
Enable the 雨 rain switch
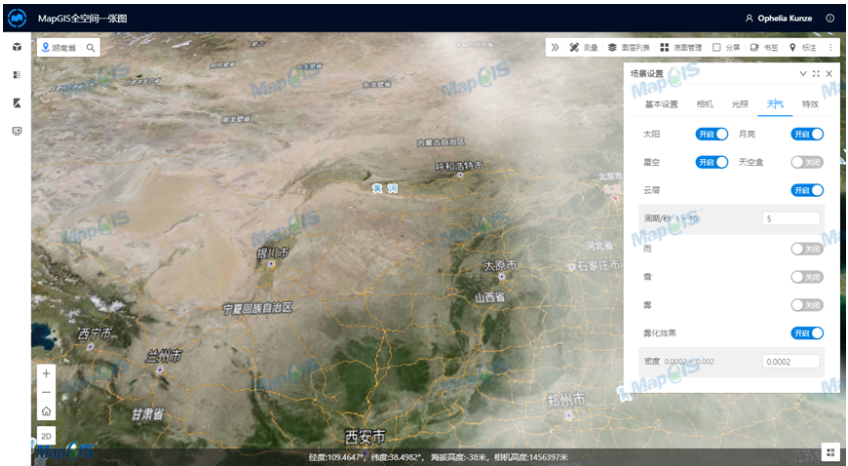[807, 249]
